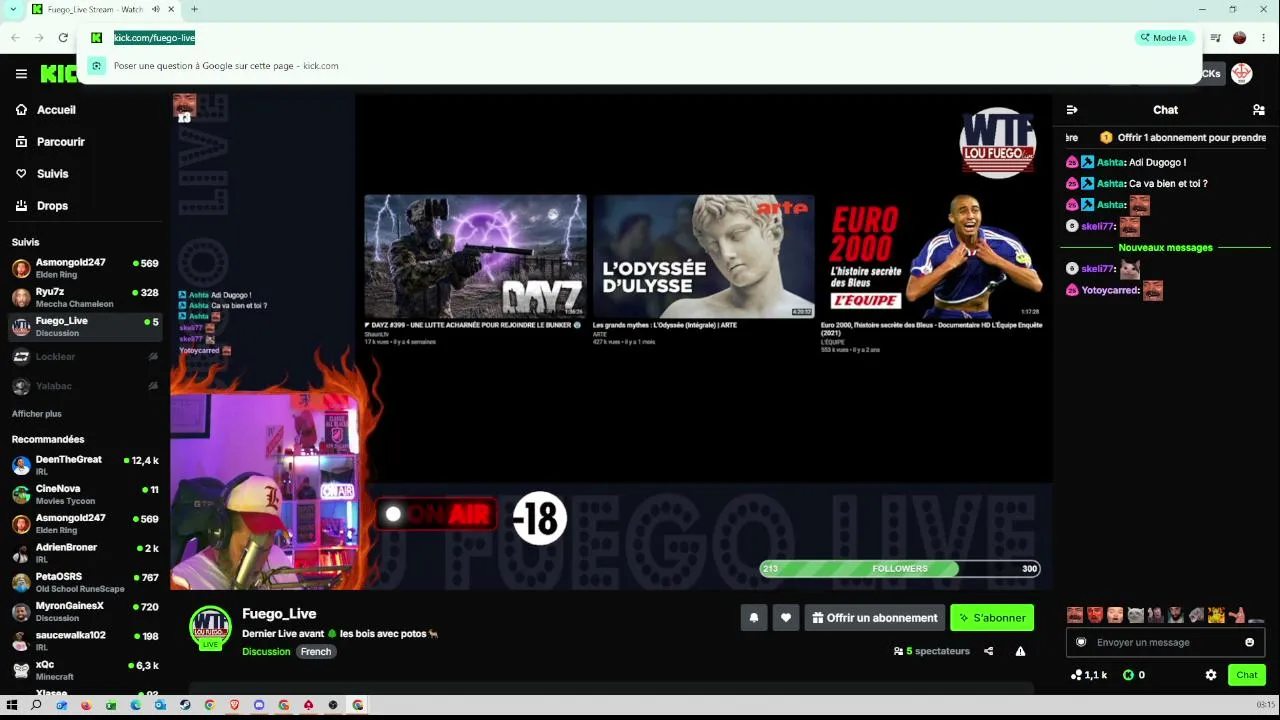Open chat user list icon
The image size is (1280, 720).
(1259, 110)
